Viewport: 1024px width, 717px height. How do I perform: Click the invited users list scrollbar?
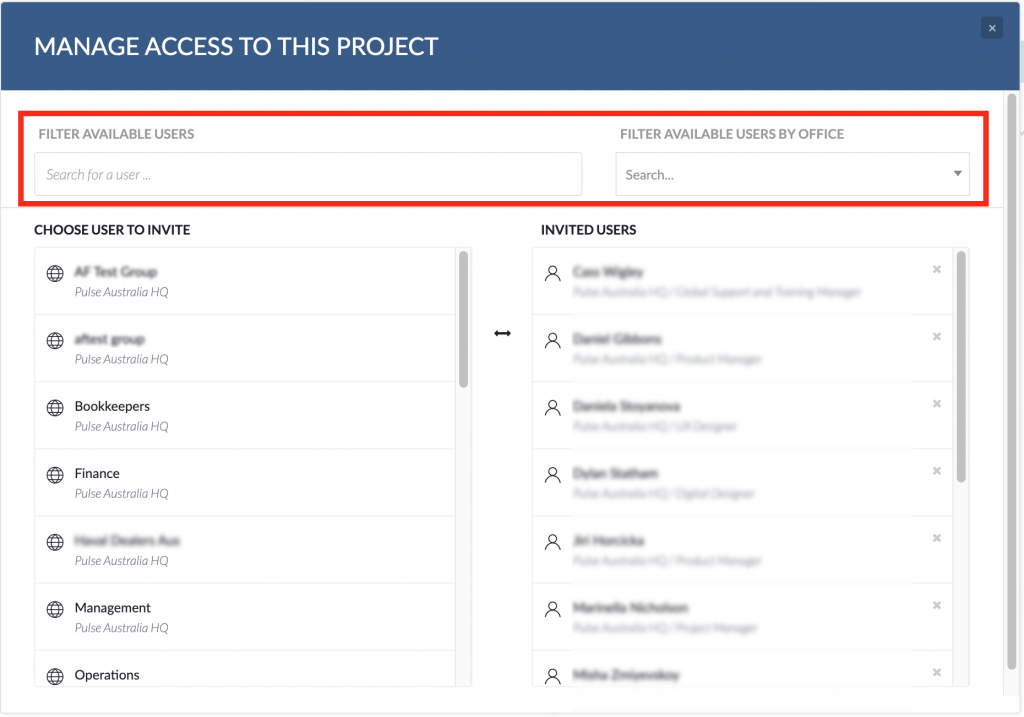[x=961, y=367]
